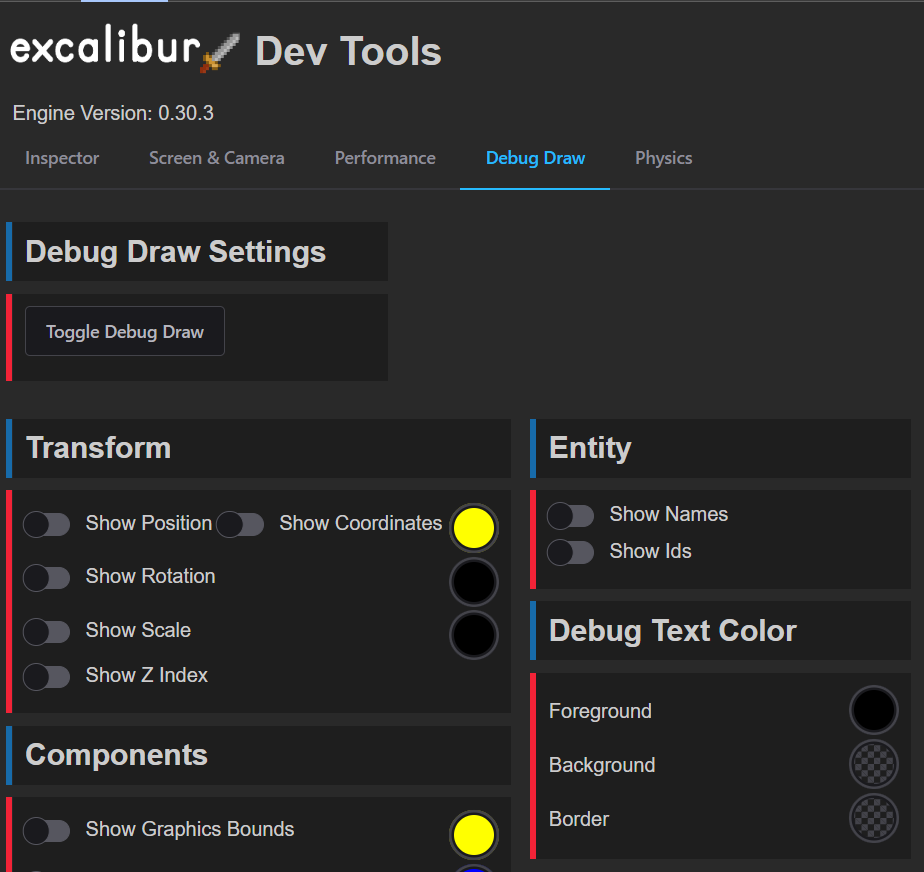Screen dimensions: 924x872
Task: Enable Show Coordinates toggle
Action: [x=241, y=524]
